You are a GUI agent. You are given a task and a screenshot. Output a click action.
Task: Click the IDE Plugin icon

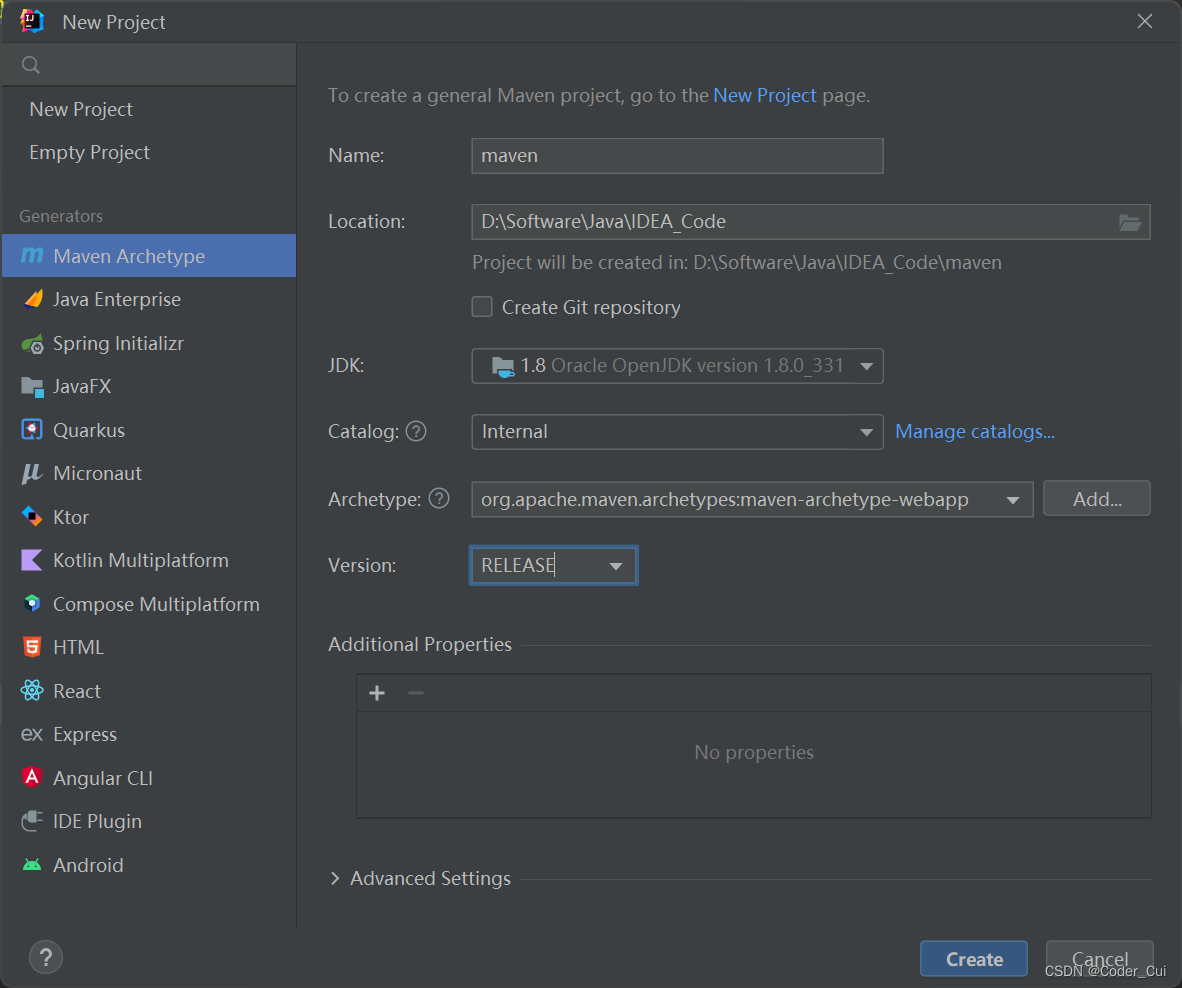point(32,821)
